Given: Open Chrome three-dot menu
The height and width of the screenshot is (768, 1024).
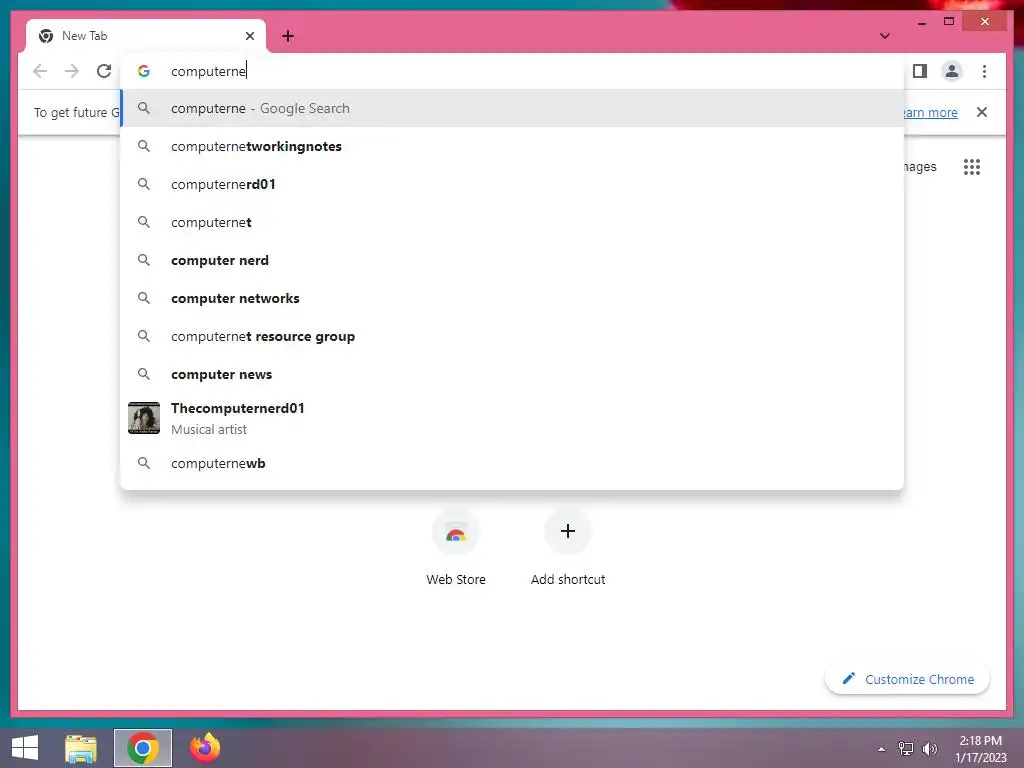Looking at the screenshot, I should coord(984,71).
